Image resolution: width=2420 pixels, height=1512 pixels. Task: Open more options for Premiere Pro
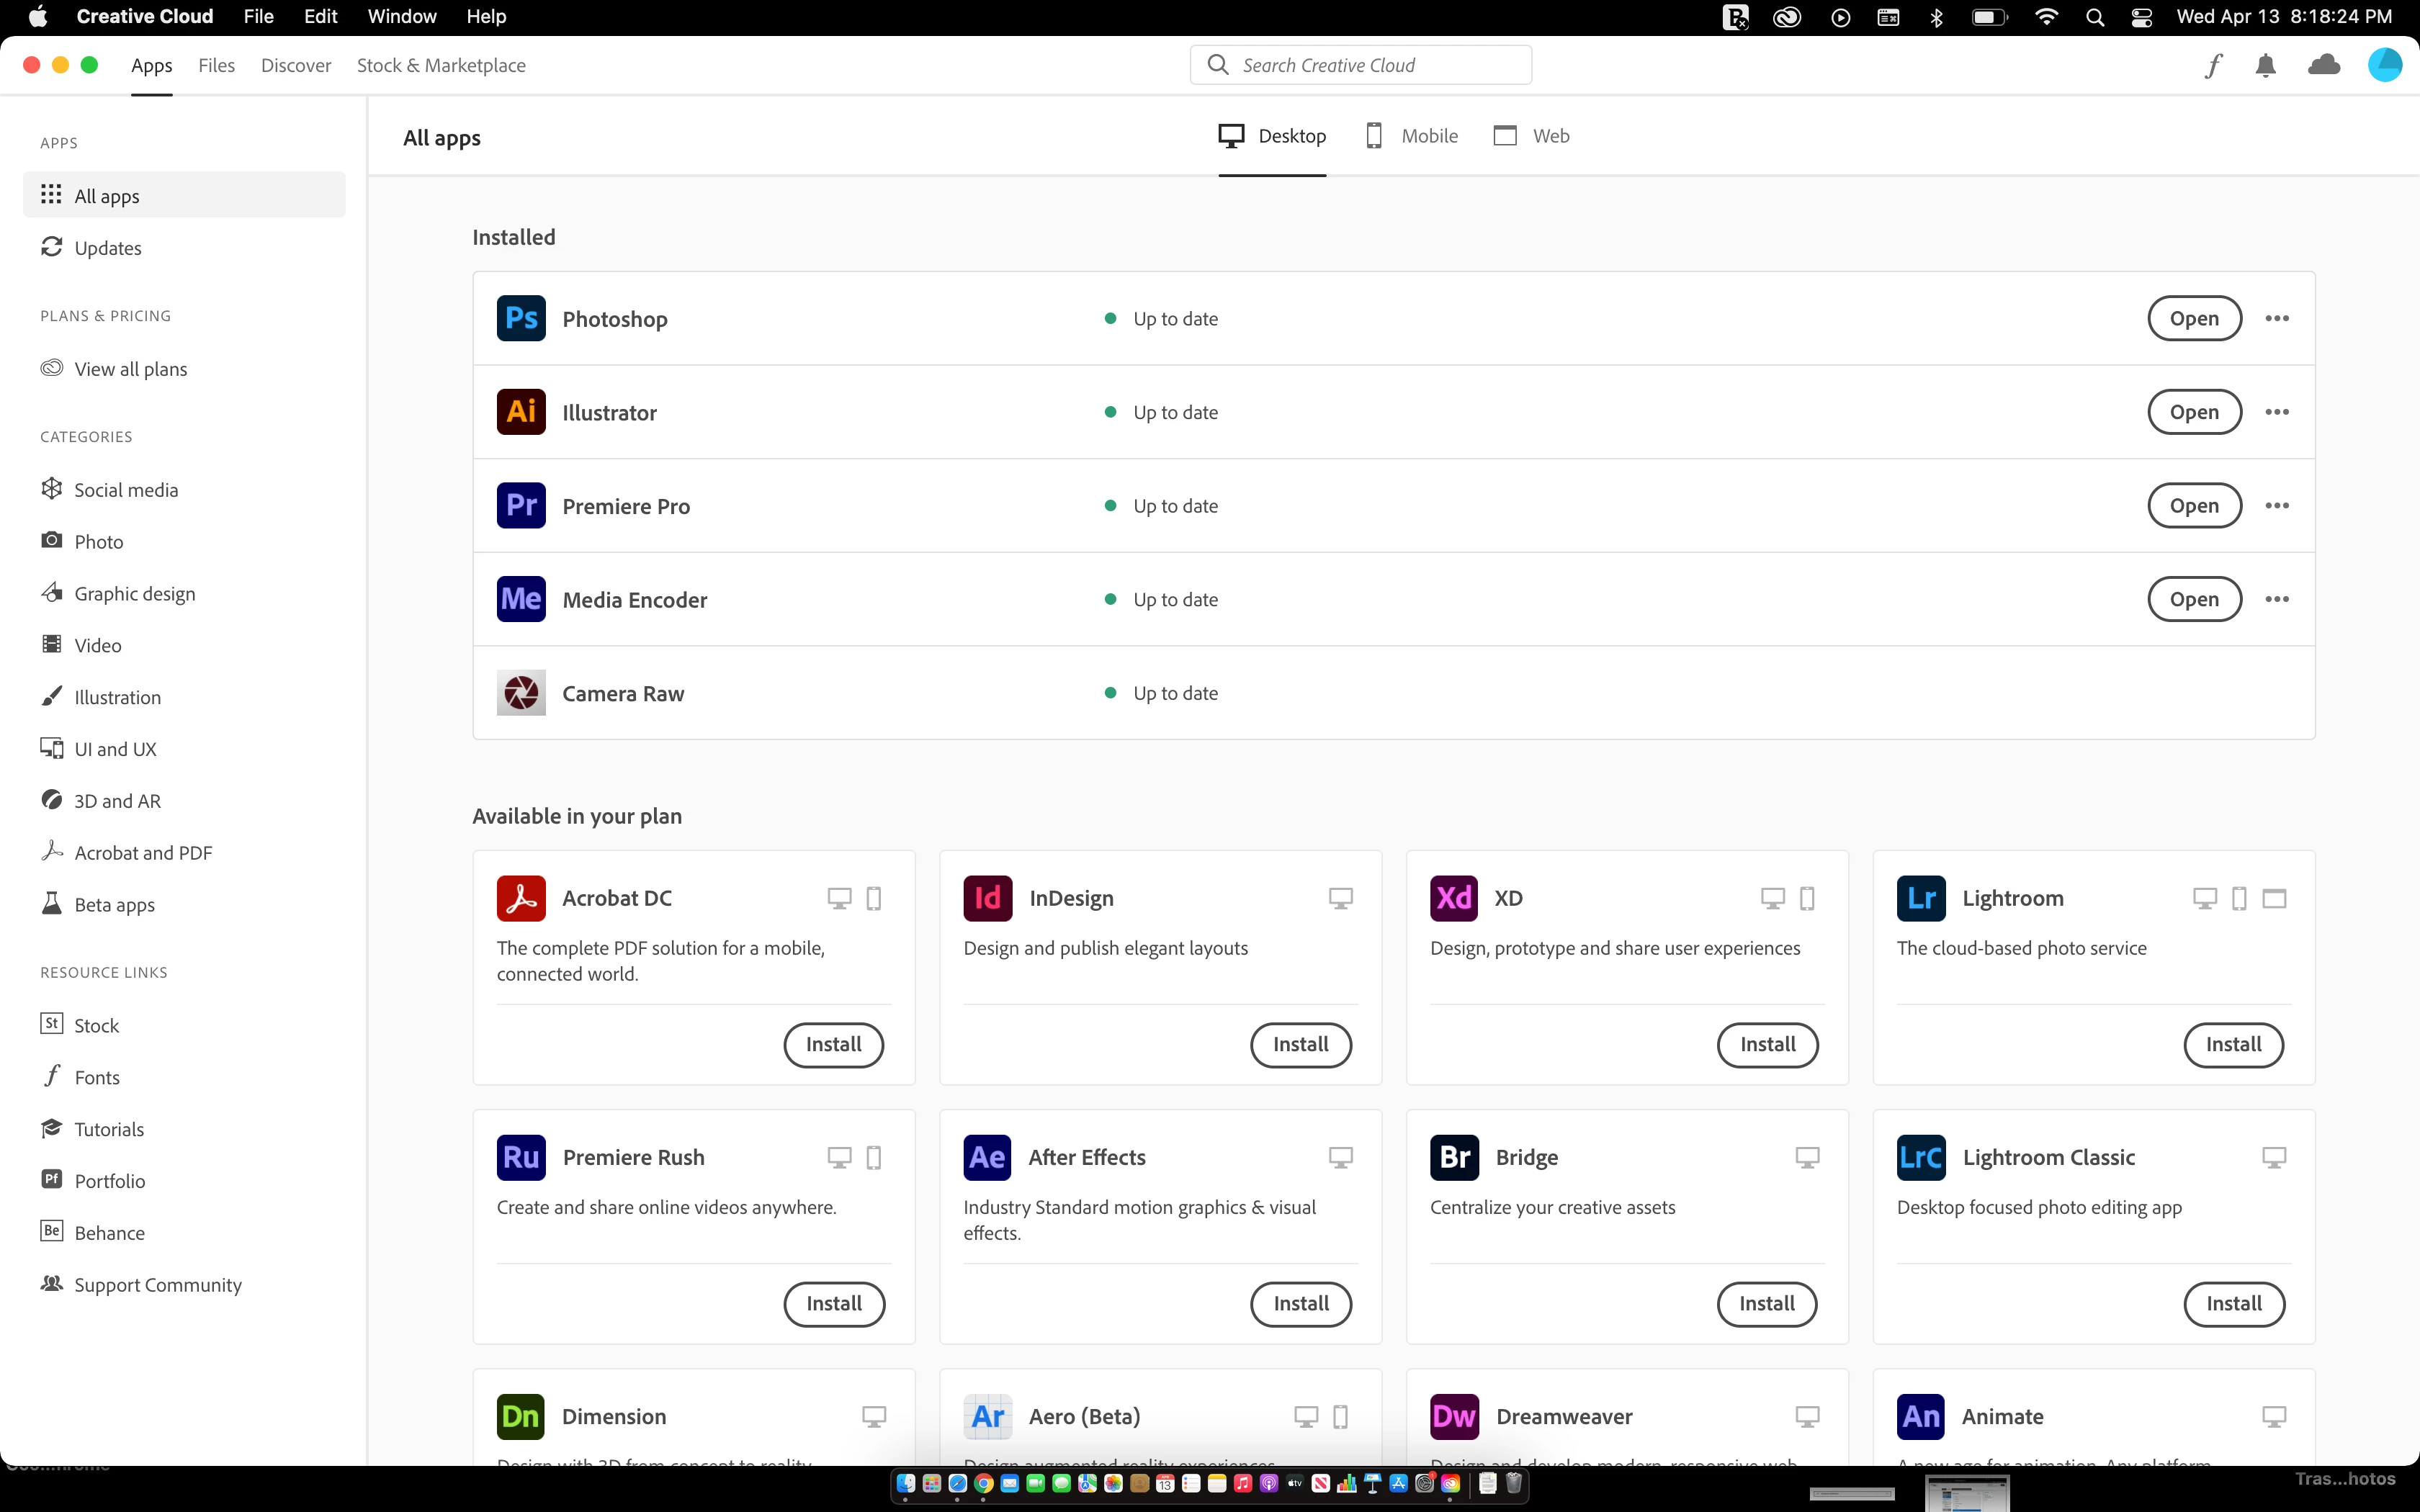click(x=2277, y=506)
